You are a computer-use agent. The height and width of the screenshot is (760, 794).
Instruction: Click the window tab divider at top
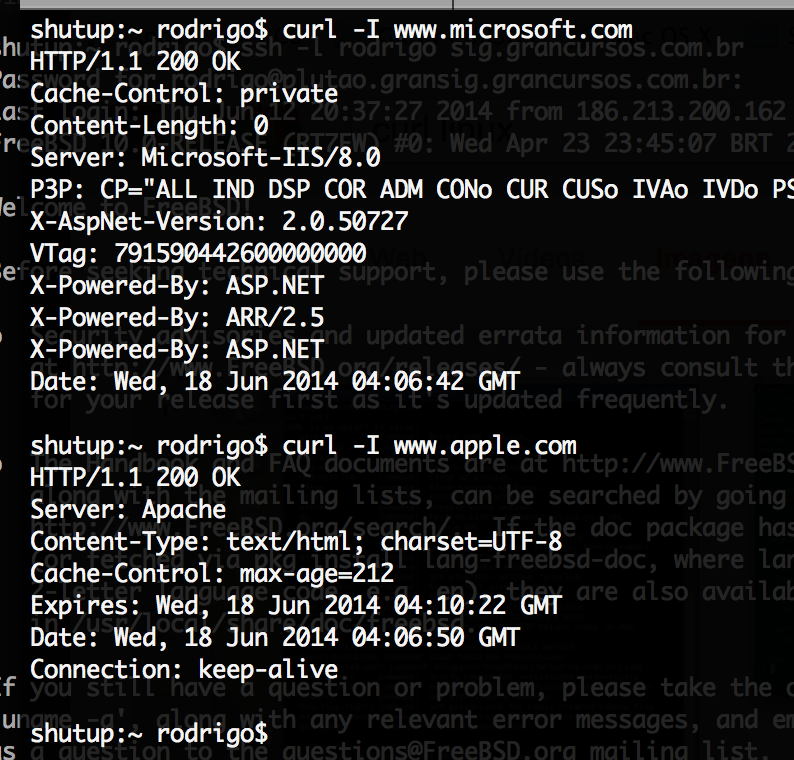coord(452,5)
